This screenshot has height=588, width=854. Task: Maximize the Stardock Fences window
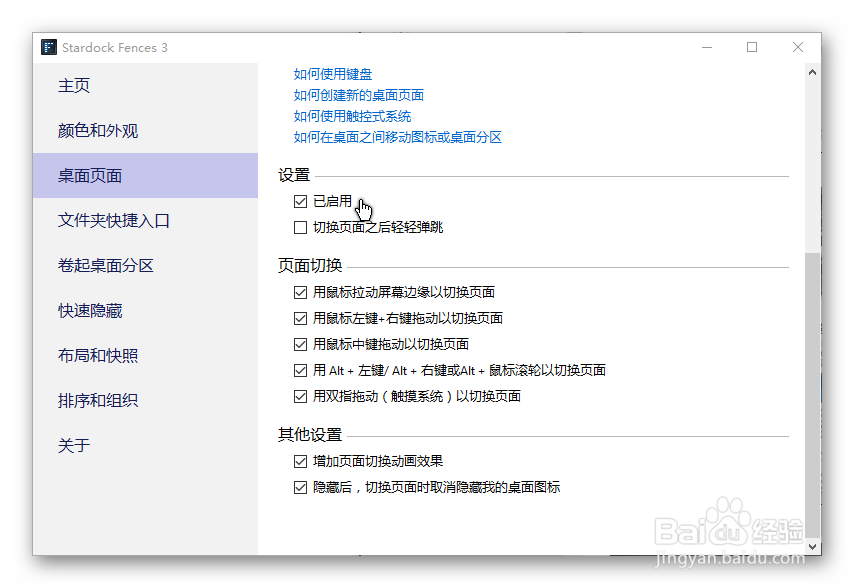point(752,47)
